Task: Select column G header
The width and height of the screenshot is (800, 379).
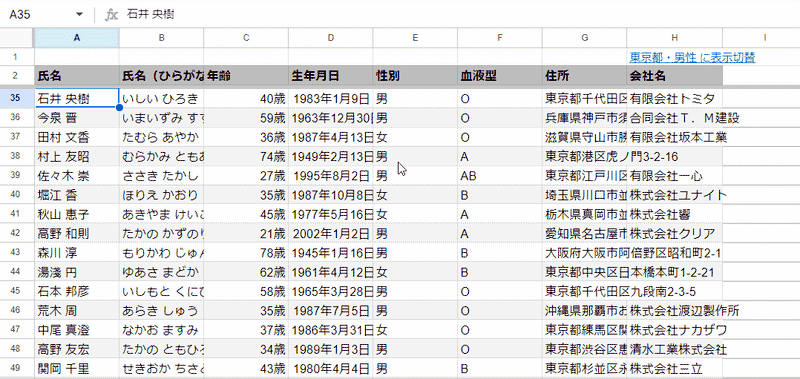Action: [585, 37]
